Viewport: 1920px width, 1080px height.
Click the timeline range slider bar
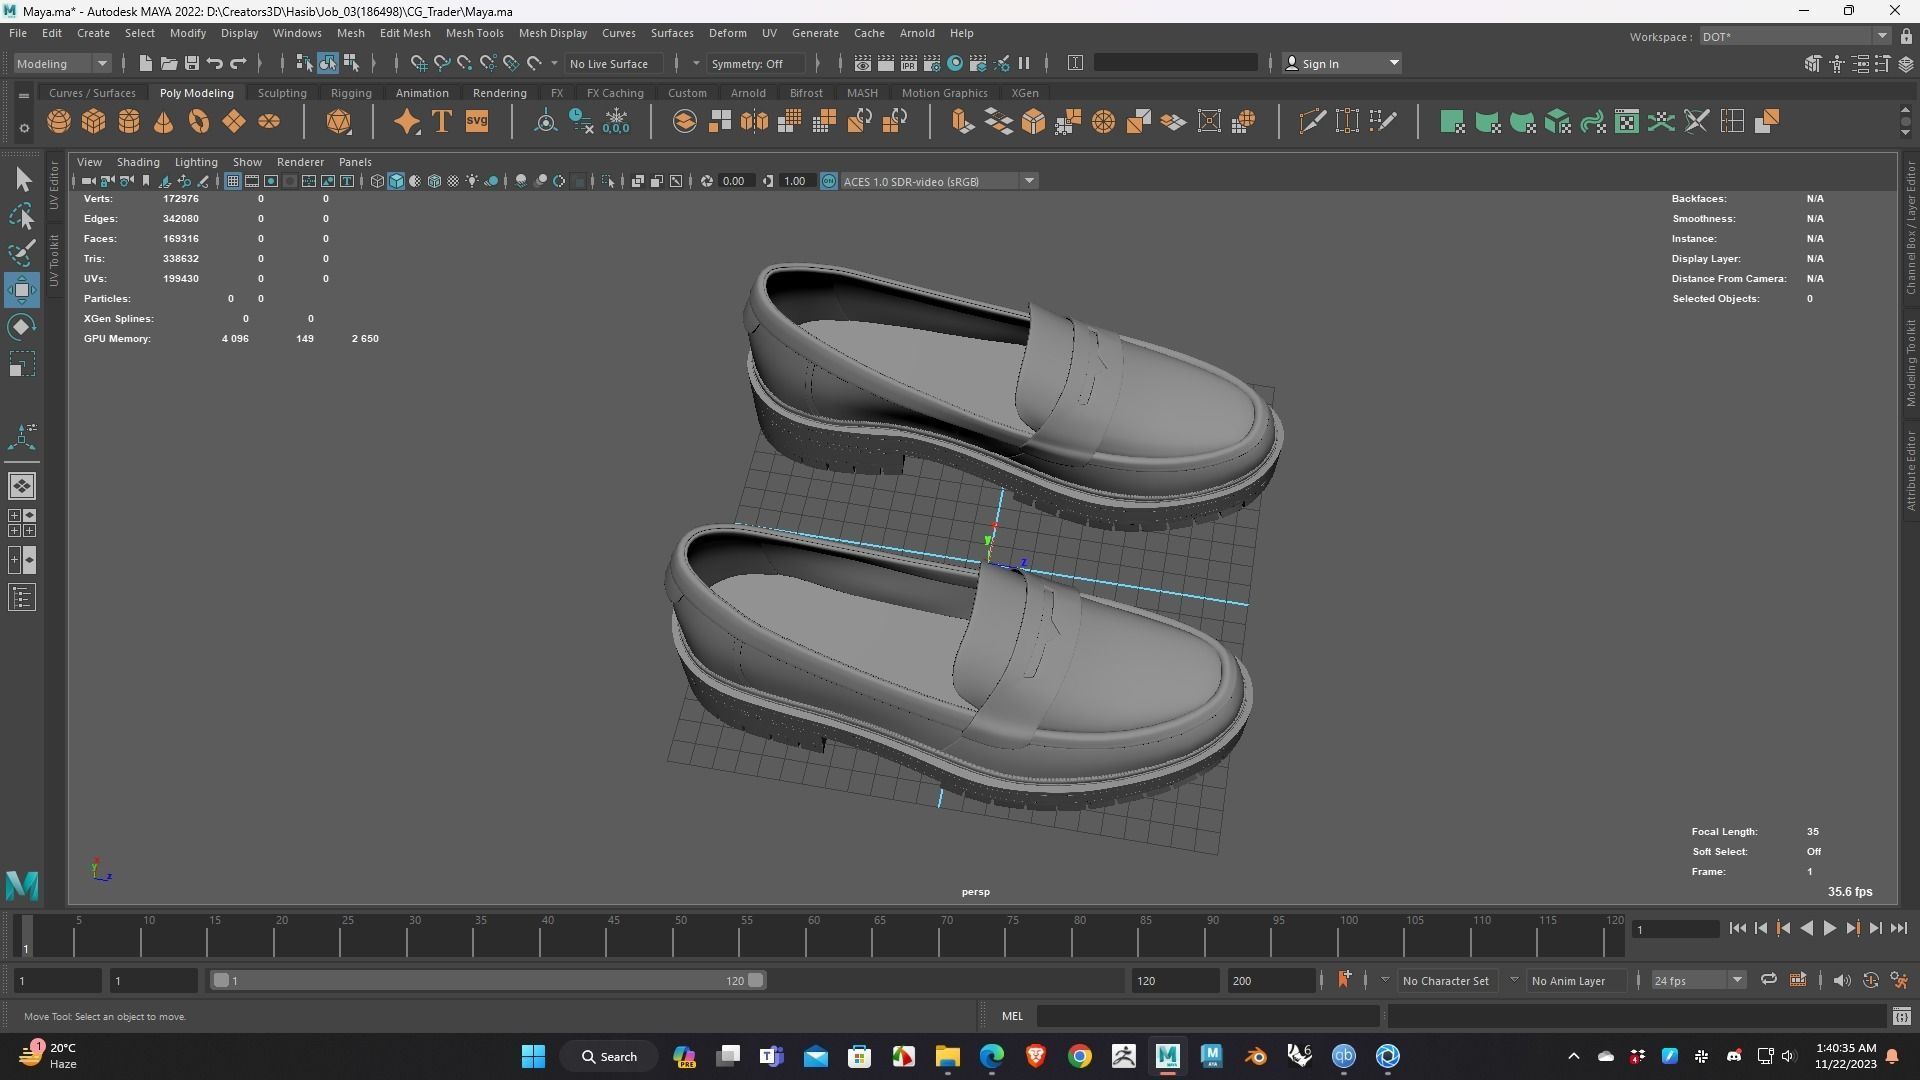(489, 980)
